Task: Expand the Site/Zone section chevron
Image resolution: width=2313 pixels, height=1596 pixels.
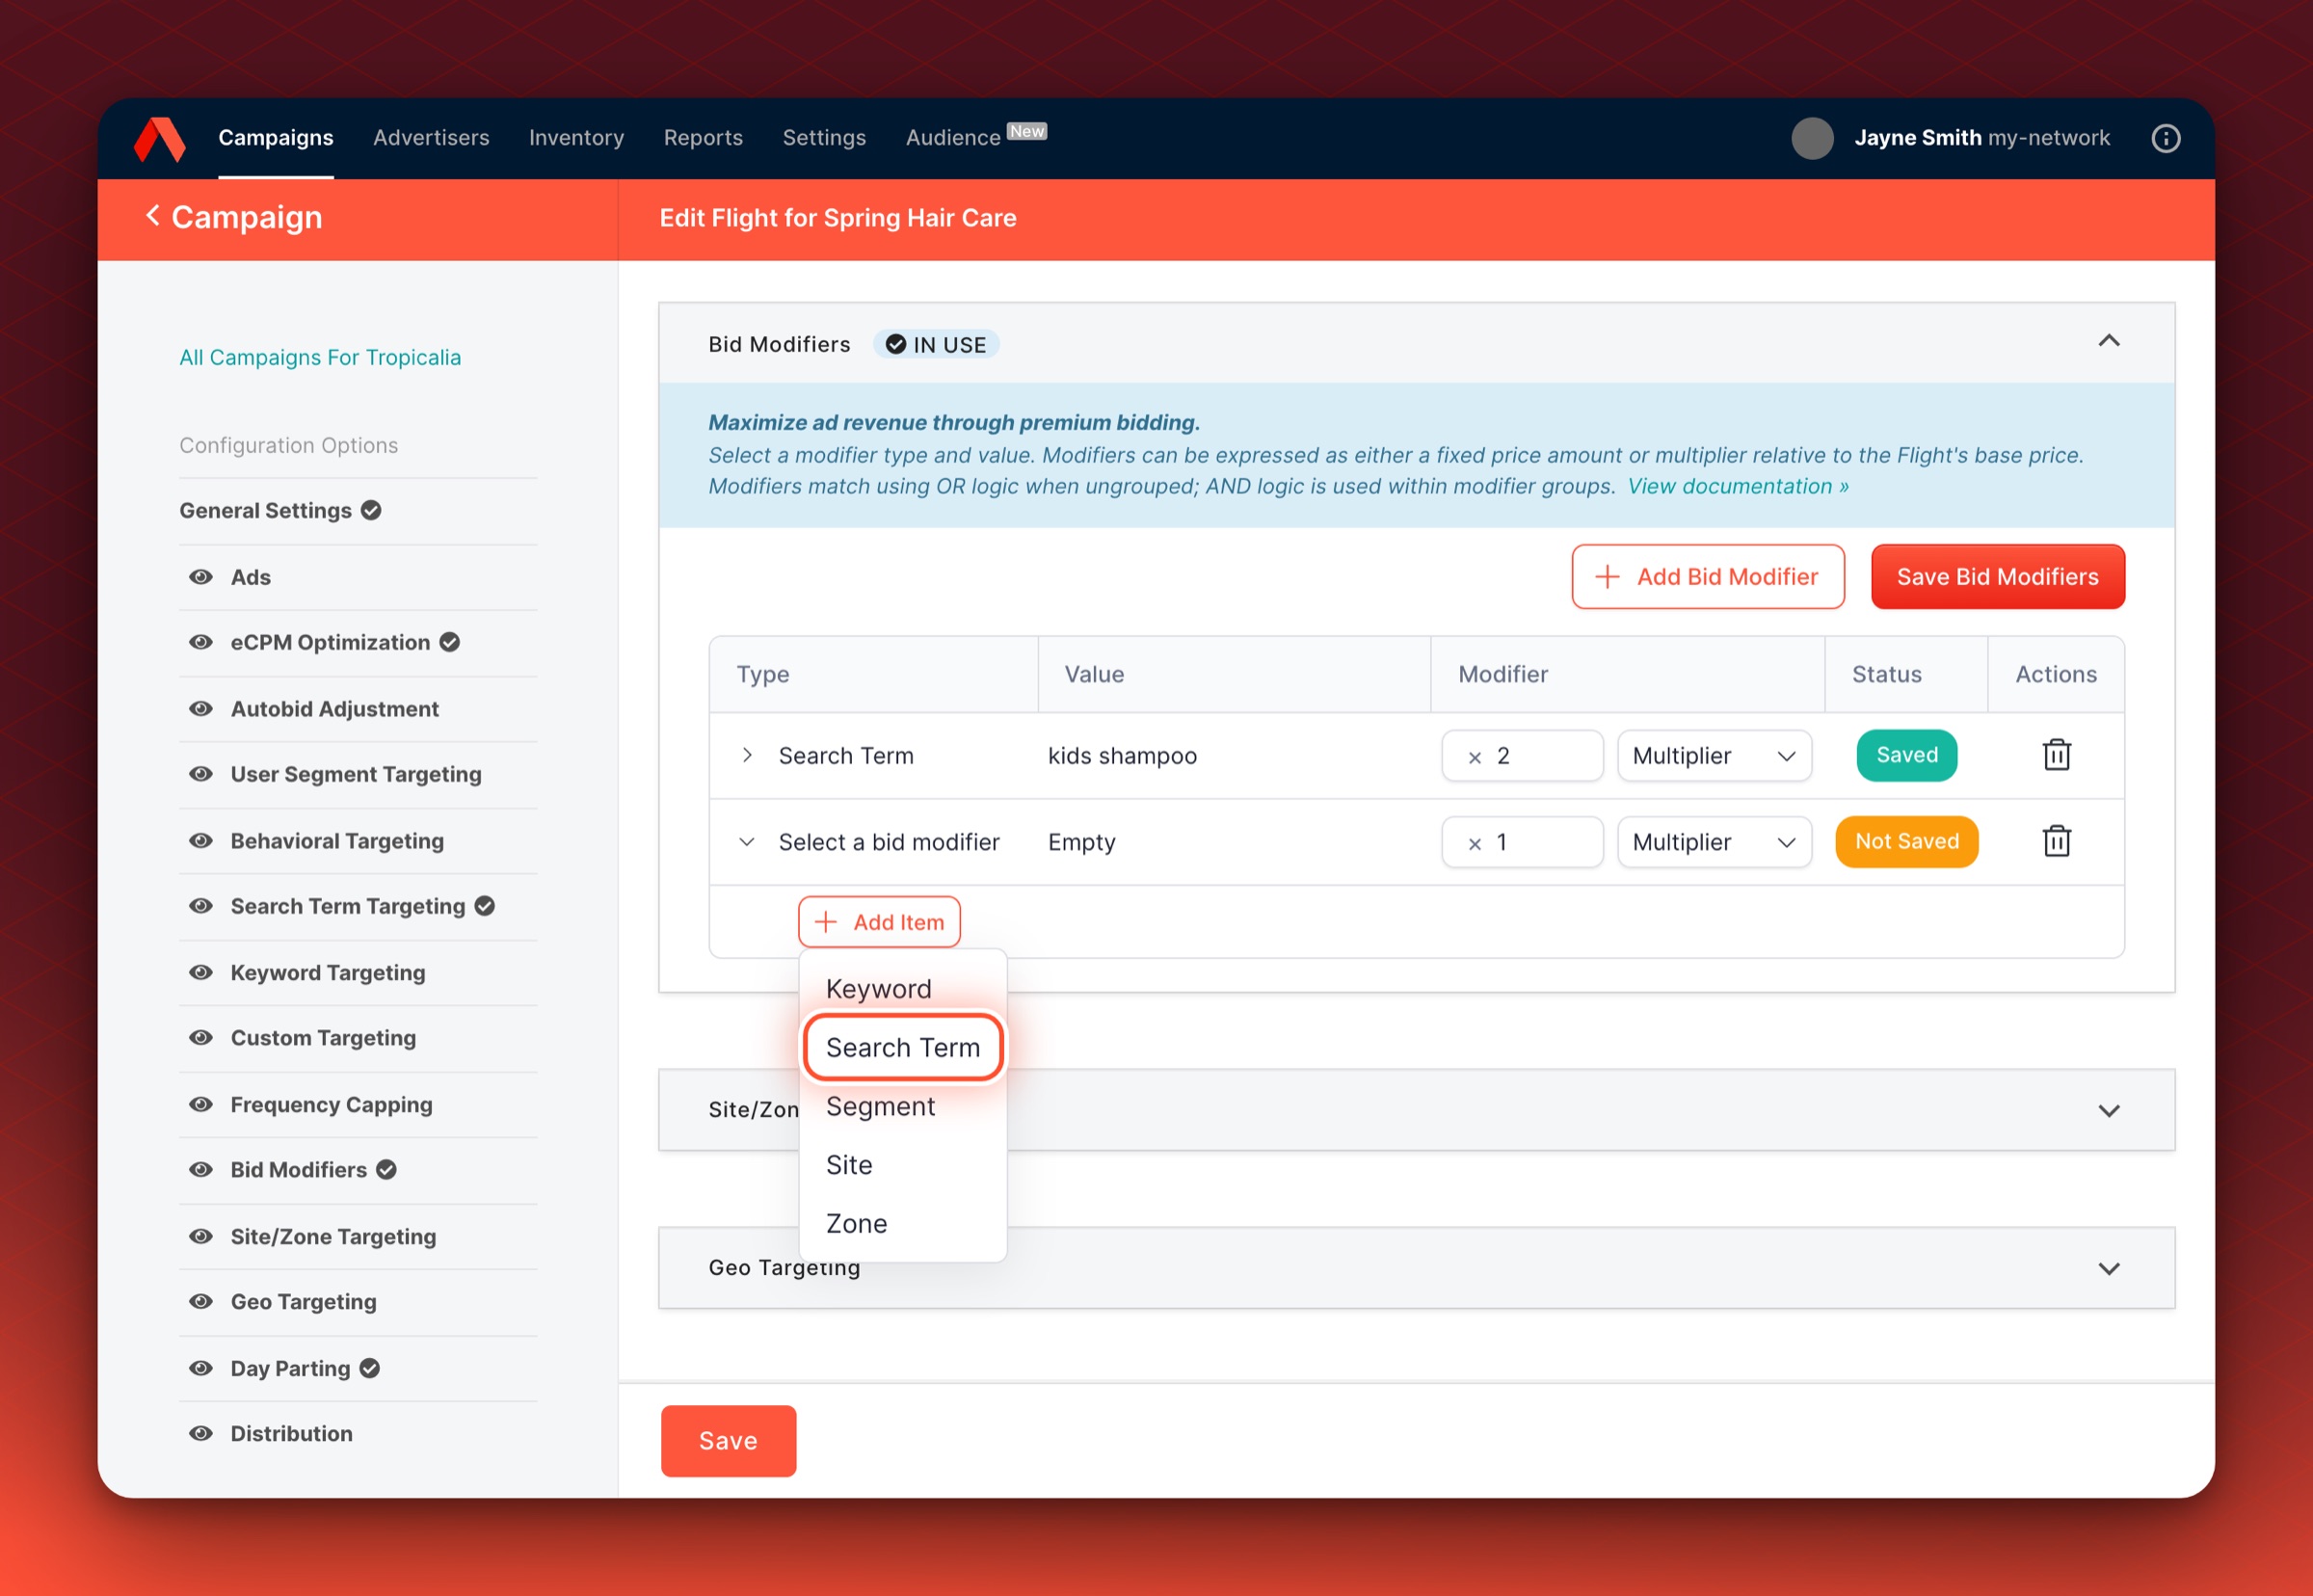Action: click(x=2108, y=1111)
